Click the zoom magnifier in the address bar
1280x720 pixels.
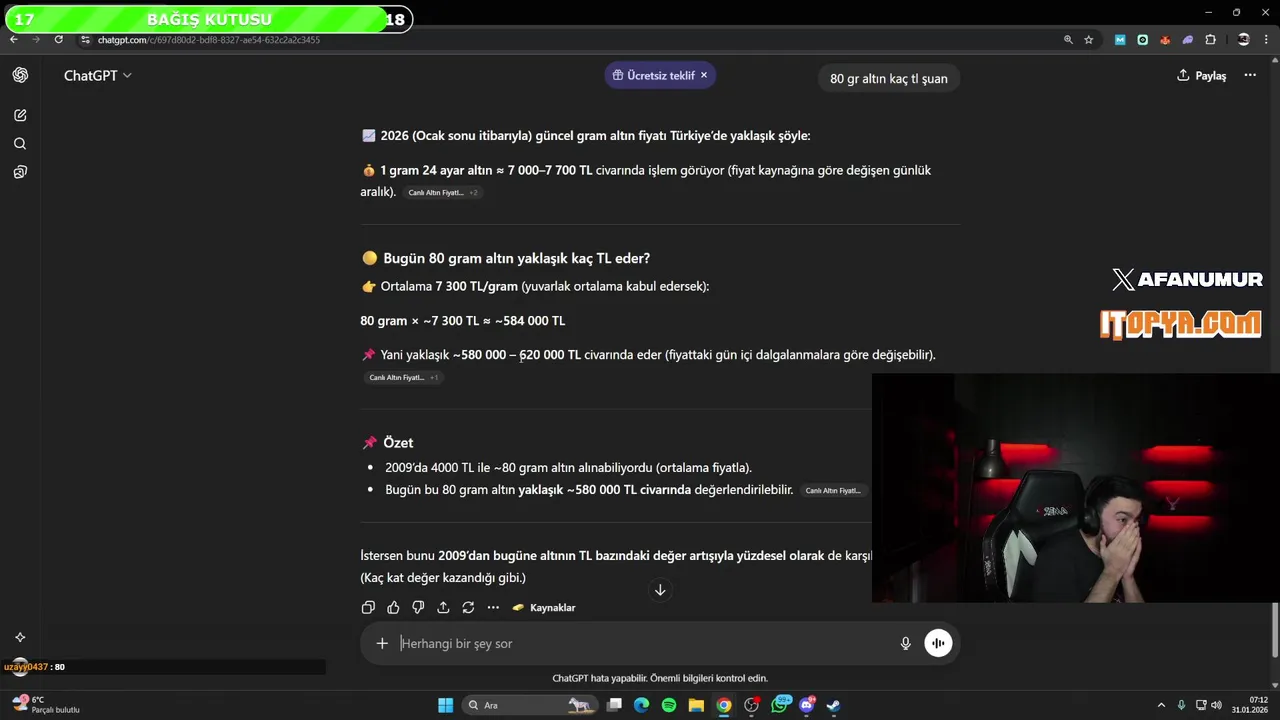point(1068,40)
